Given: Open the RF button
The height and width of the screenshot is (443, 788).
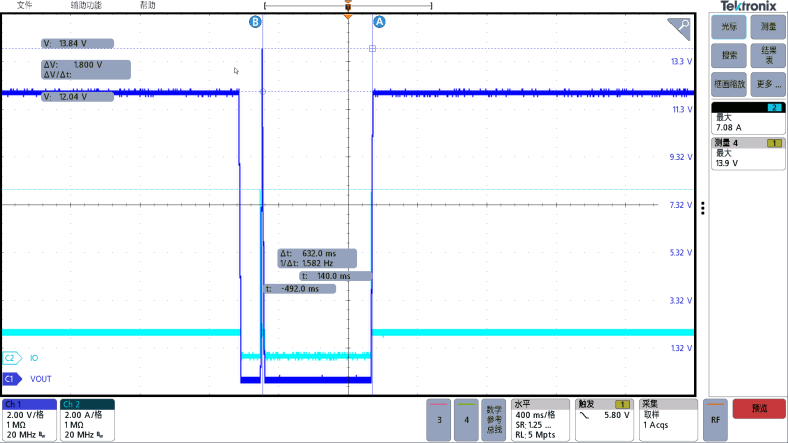Looking at the screenshot, I should [x=715, y=420].
